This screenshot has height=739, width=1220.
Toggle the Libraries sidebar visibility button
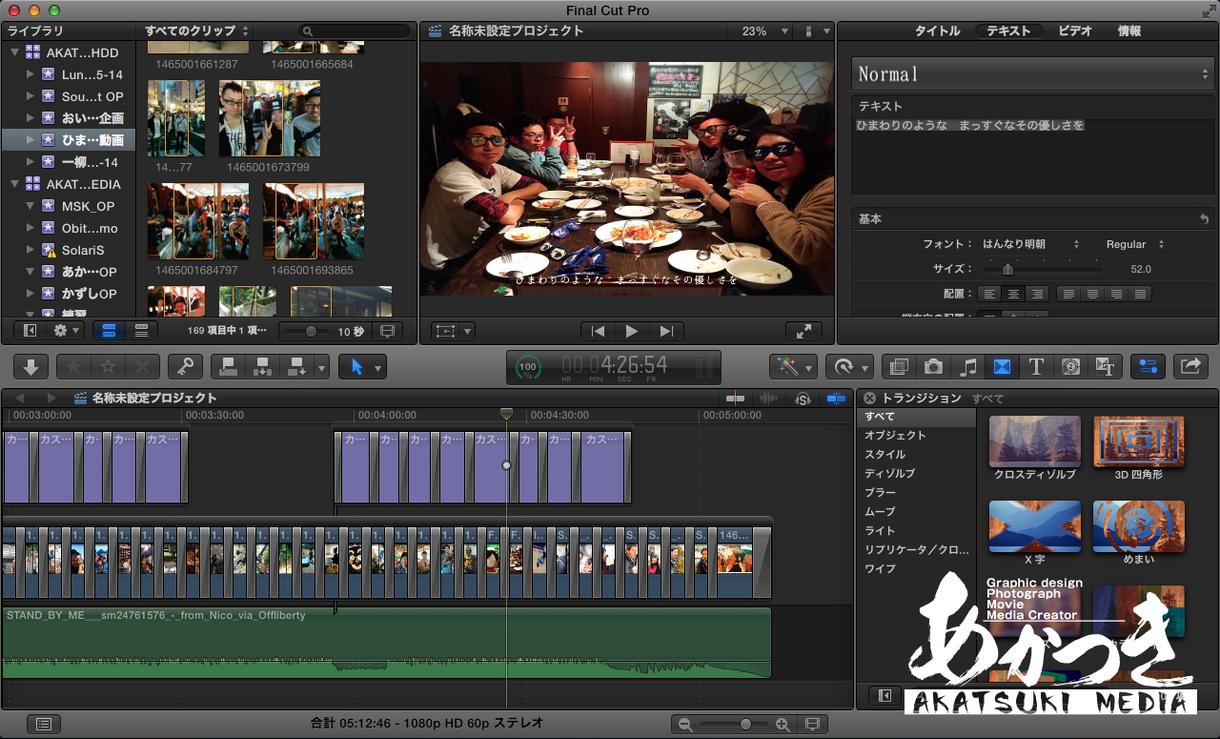30,331
